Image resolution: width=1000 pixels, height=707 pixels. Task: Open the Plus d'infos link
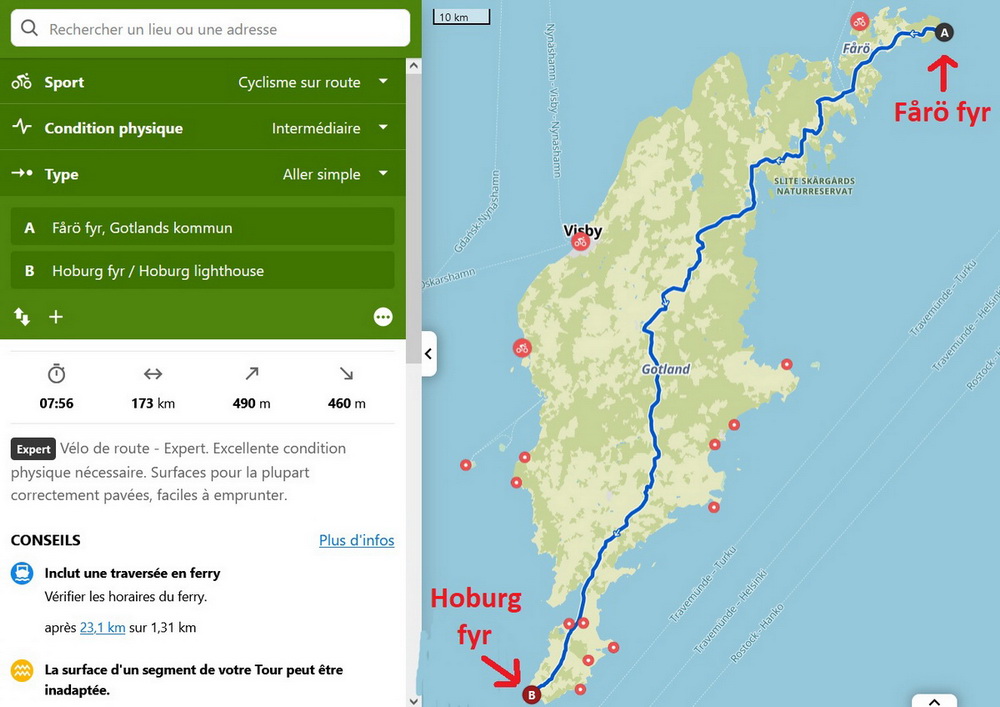pos(357,540)
